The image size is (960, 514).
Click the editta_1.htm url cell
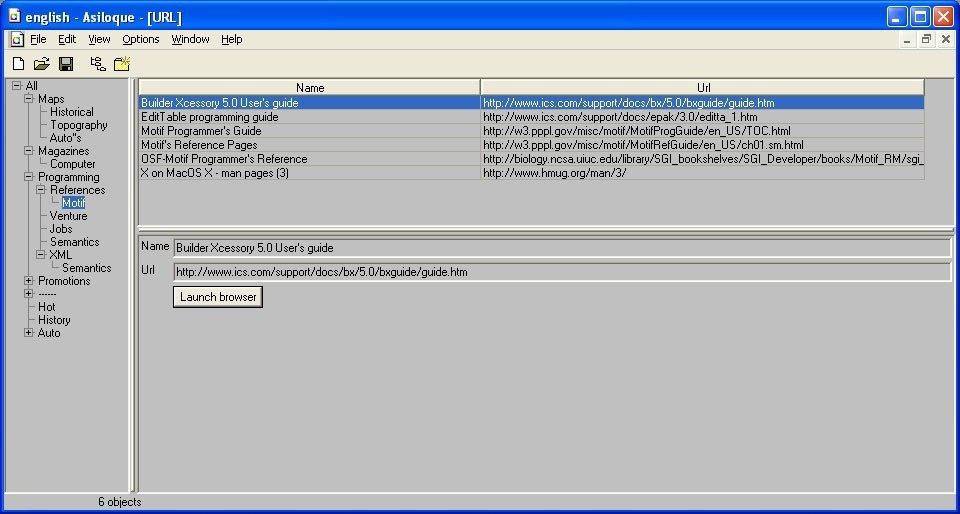click(x=703, y=117)
